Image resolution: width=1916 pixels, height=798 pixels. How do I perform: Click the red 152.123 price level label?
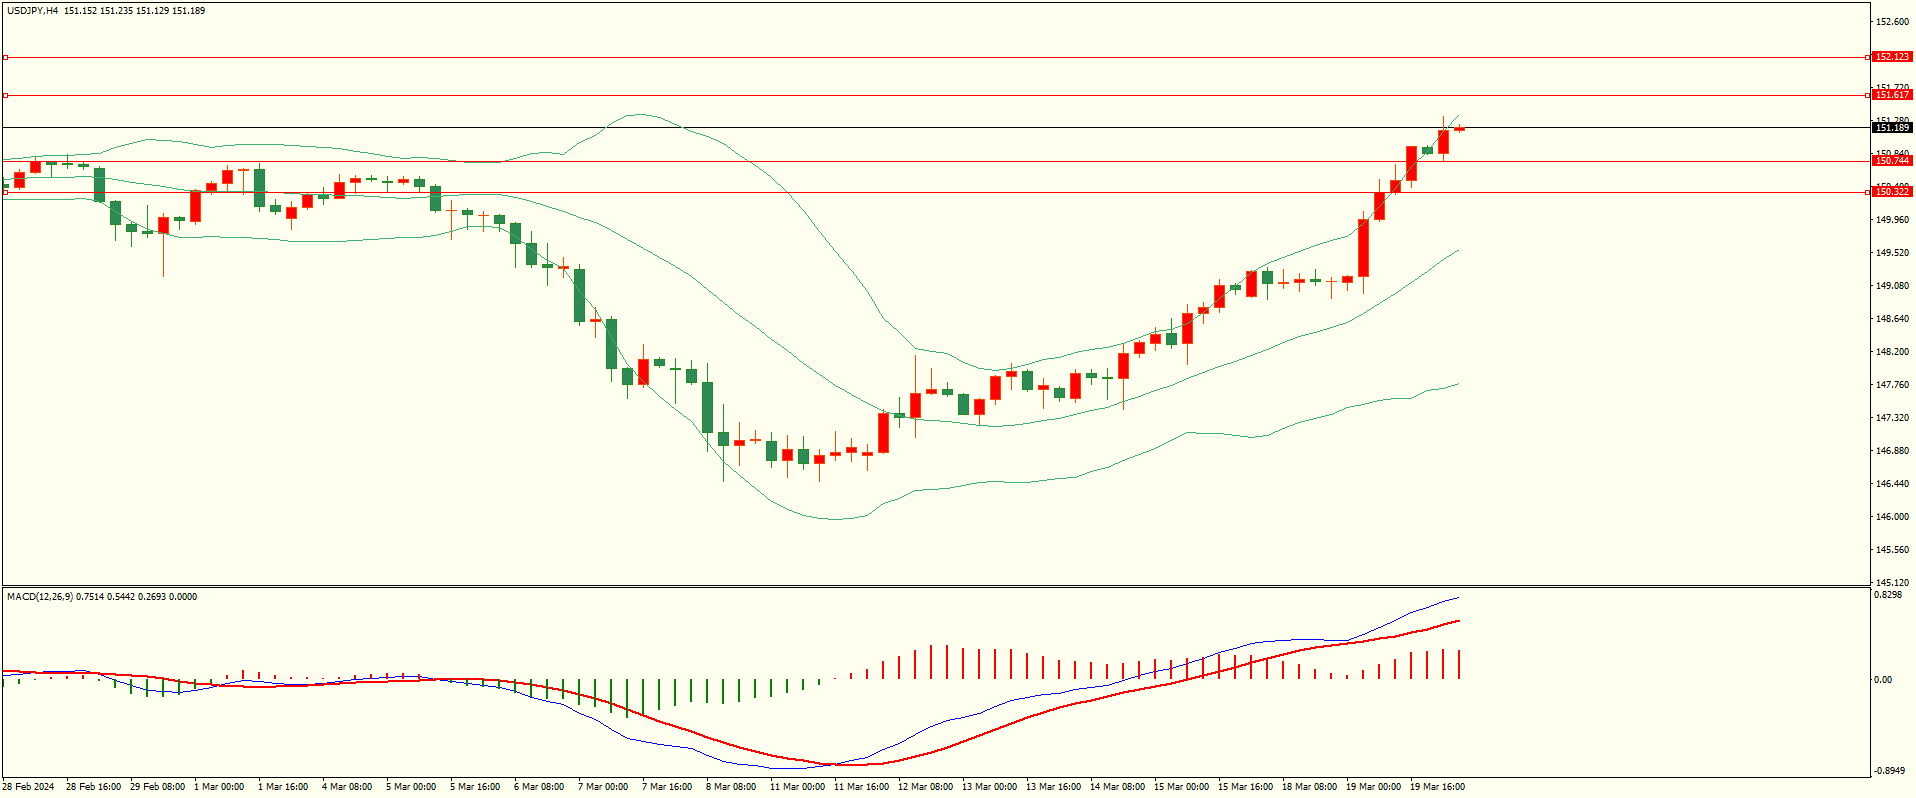click(x=1891, y=57)
